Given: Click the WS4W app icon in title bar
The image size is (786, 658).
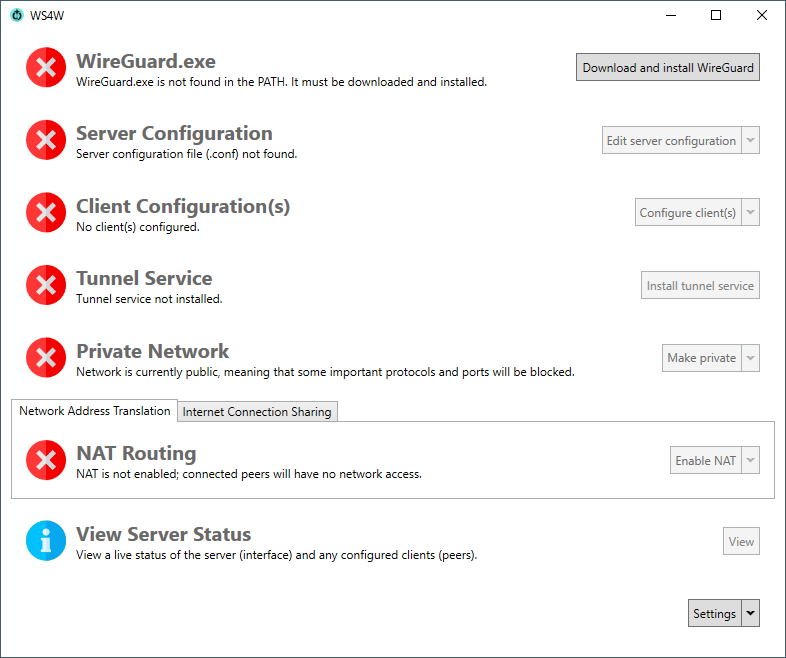Looking at the screenshot, I should point(16,15).
